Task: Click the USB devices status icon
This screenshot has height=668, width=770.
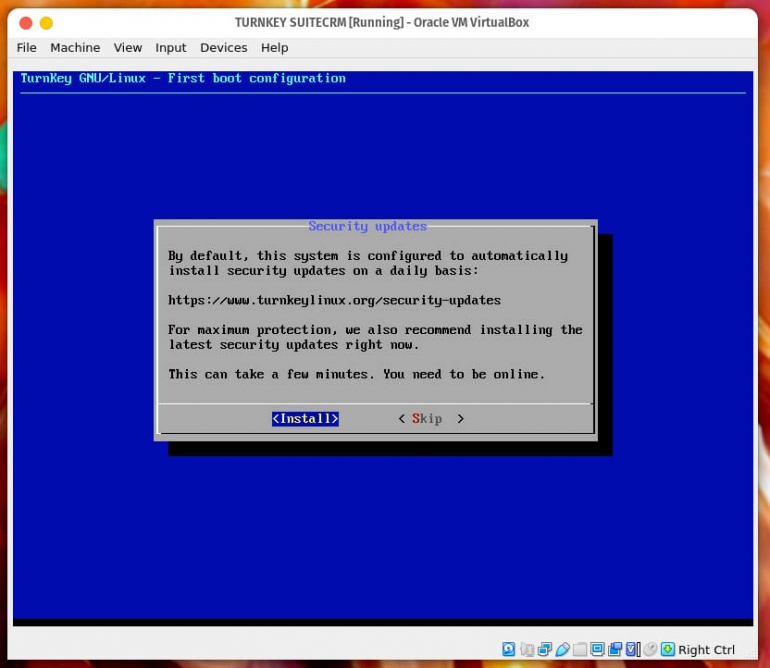Action: 562,649
